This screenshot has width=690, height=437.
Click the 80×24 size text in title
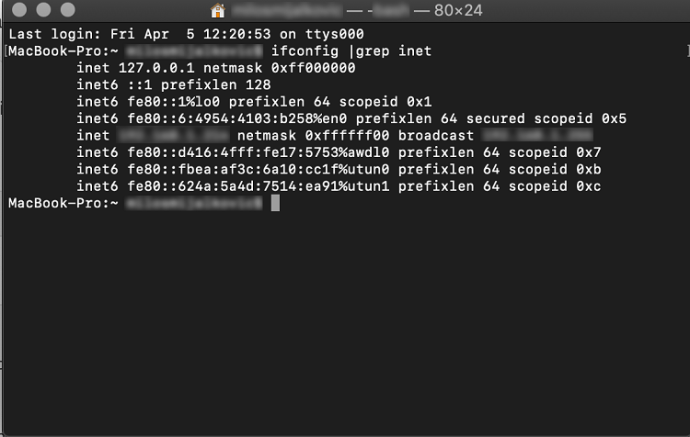pos(458,10)
